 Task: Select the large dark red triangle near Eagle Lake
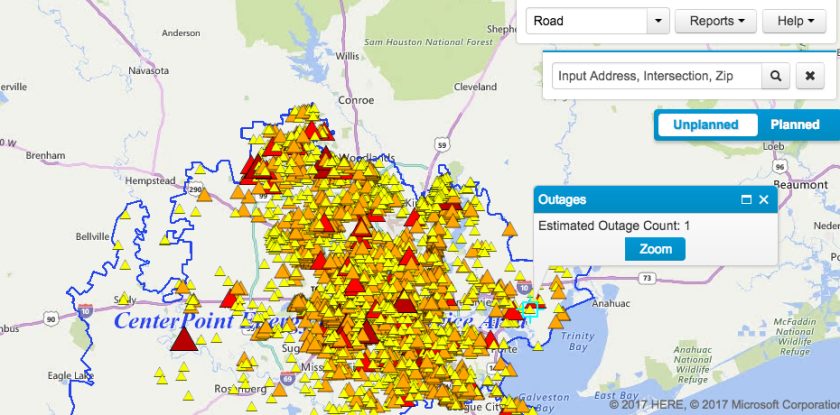tap(184, 339)
